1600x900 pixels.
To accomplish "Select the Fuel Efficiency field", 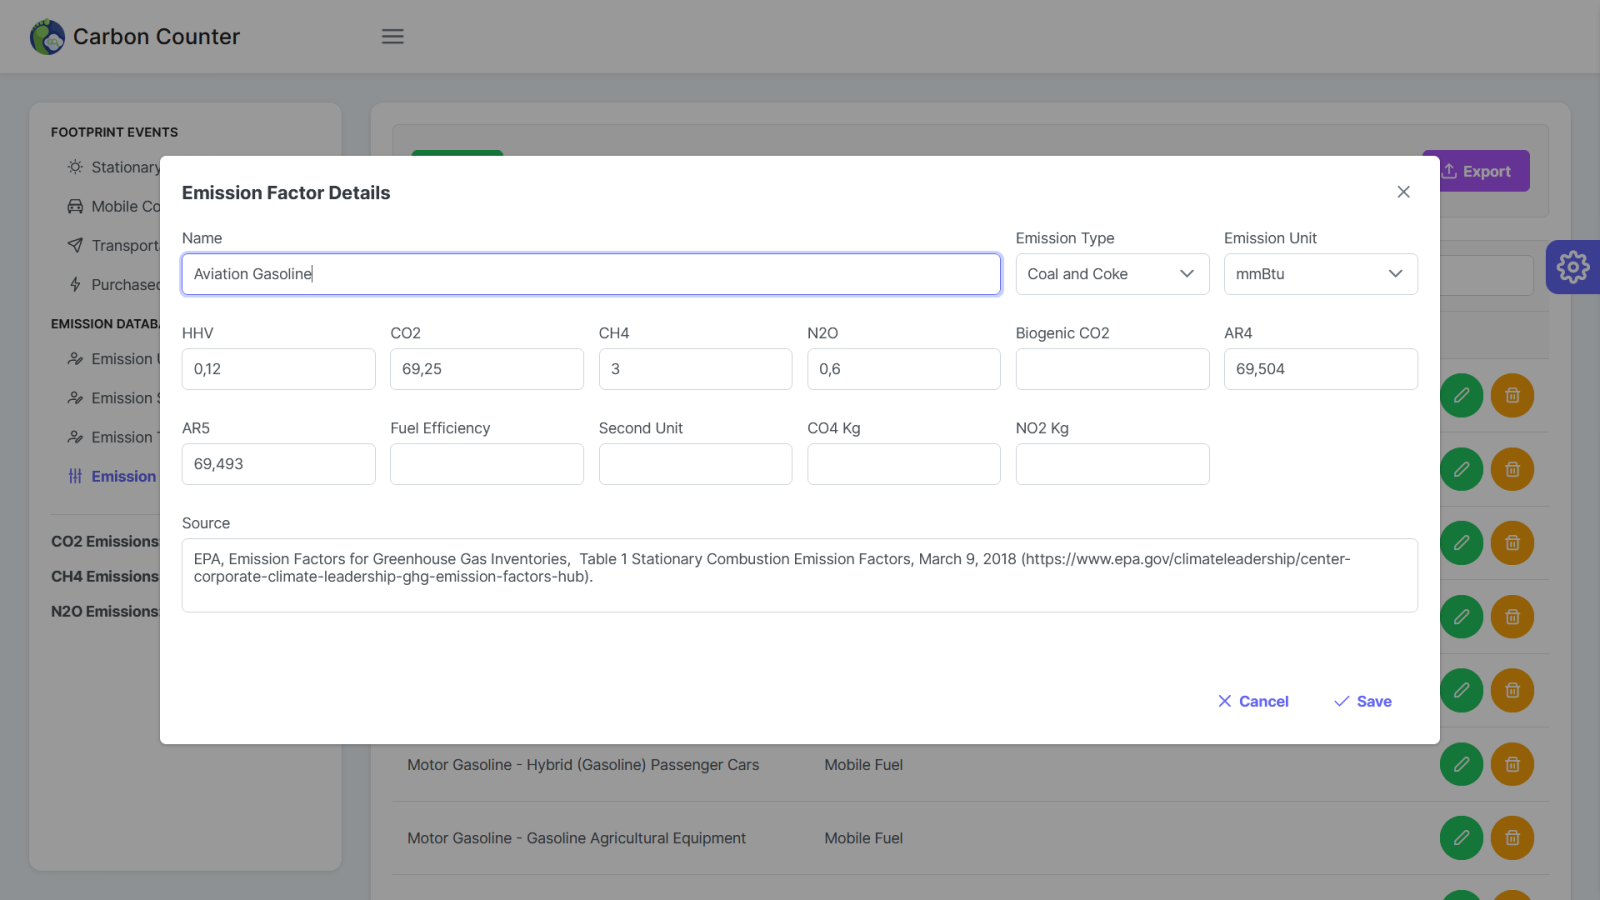I will pos(486,464).
